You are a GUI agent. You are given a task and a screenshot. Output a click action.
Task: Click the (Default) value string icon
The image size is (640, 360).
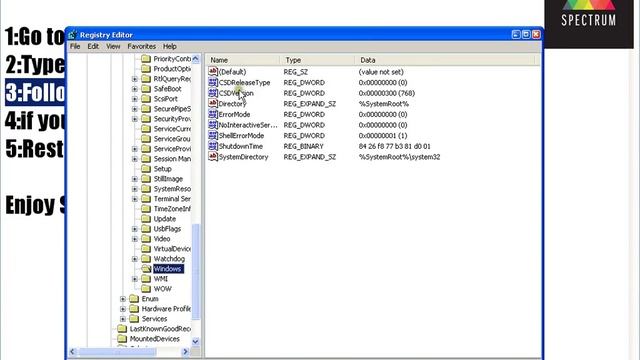coord(213,71)
